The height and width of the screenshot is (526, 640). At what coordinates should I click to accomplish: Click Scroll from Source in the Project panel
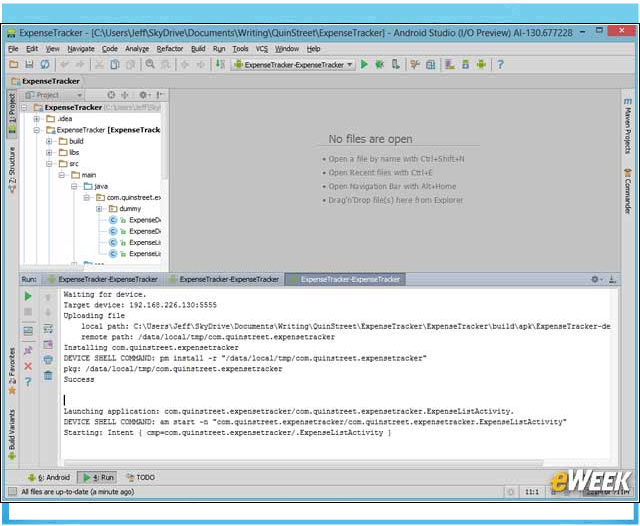[x=111, y=95]
